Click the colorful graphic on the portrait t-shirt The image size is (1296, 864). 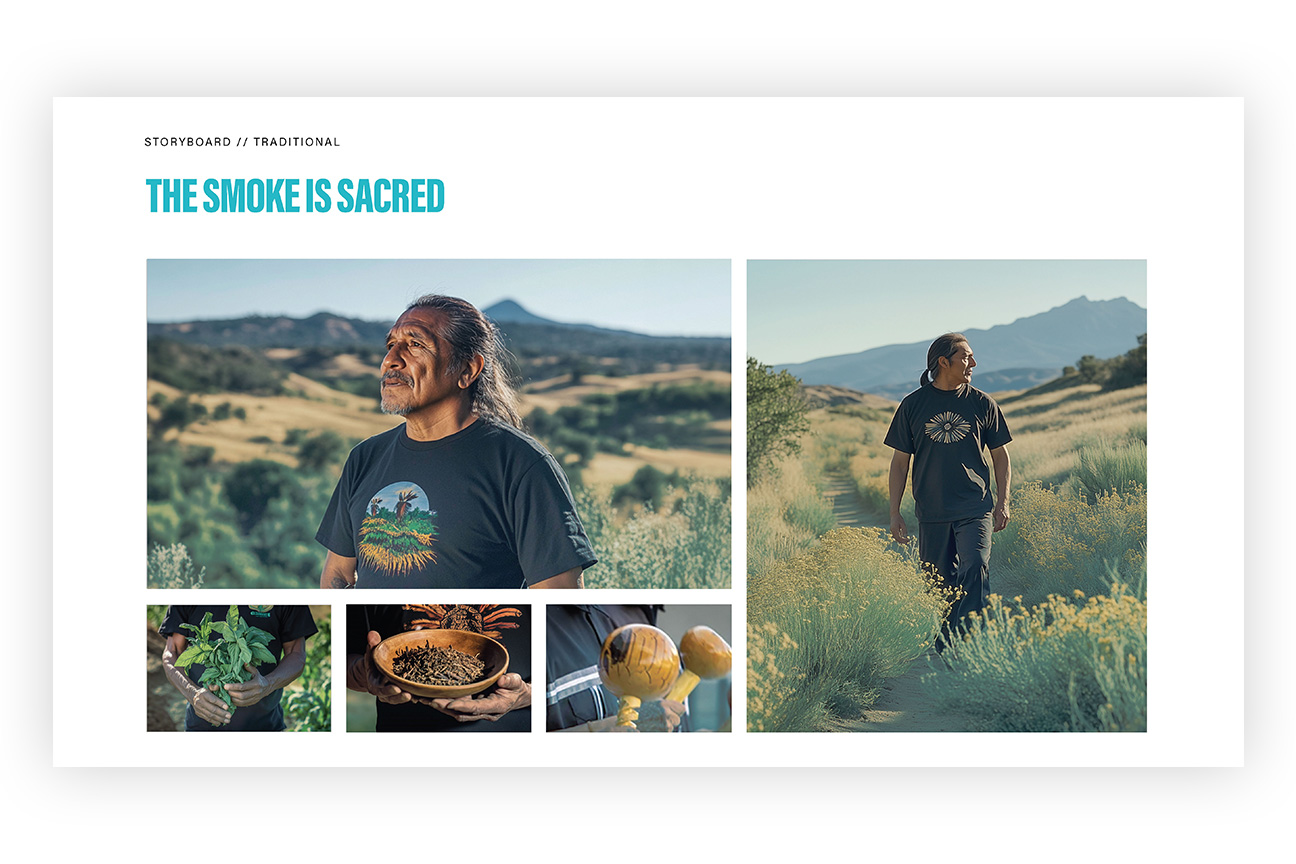(x=398, y=527)
